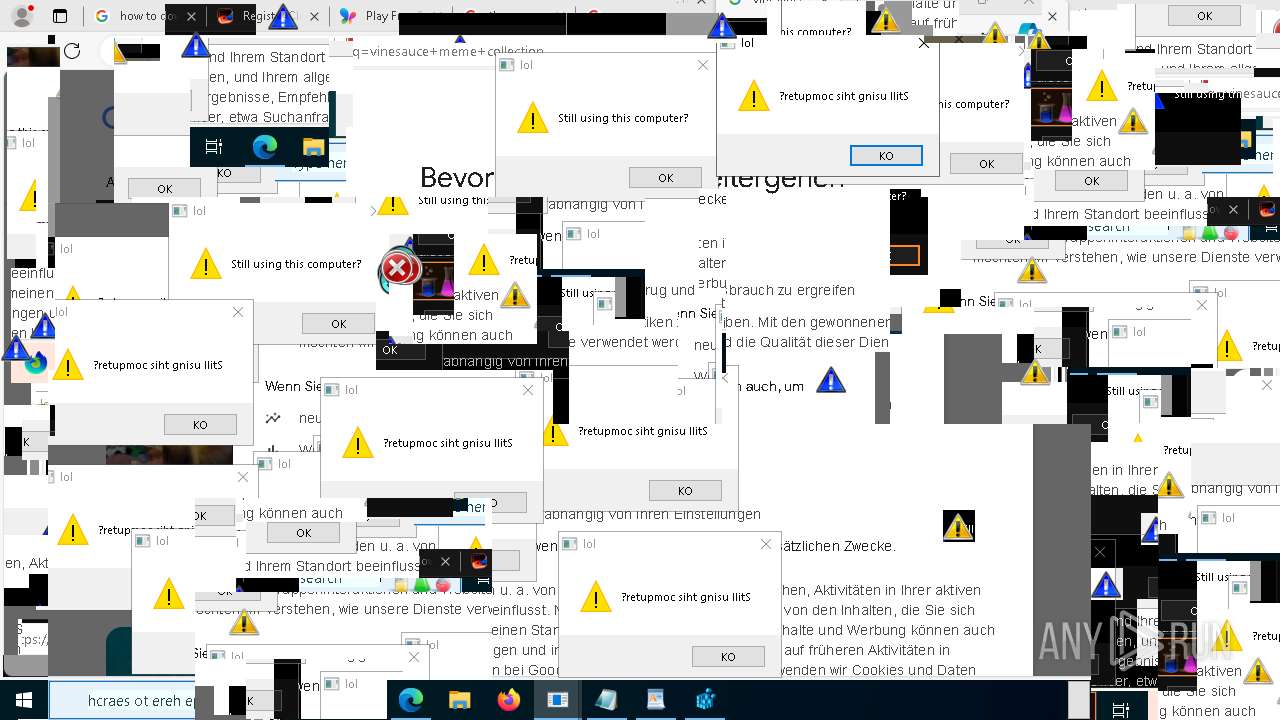Click OK in 'Still using' dialog beside red error icon
The width and height of the screenshot is (1280, 720).
point(338,323)
